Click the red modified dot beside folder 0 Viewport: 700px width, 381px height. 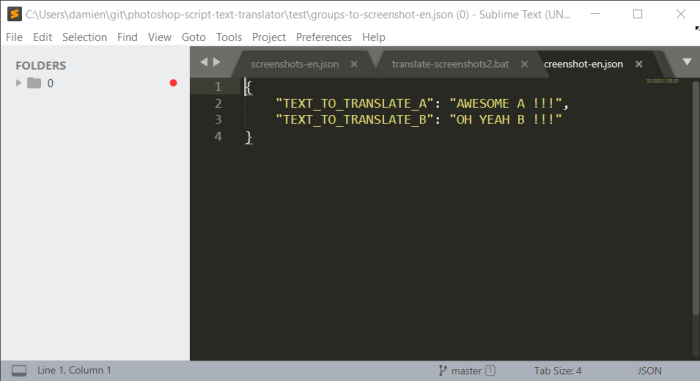[x=173, y=83]
